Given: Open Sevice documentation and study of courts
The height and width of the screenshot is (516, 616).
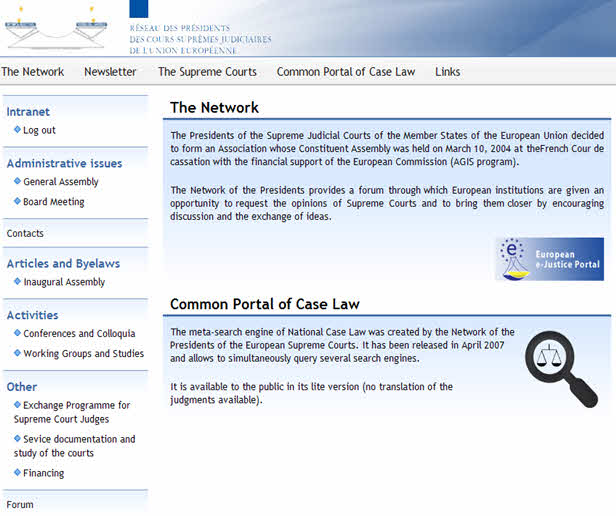Looking at the screenshot, I should [x=75, y=446].
